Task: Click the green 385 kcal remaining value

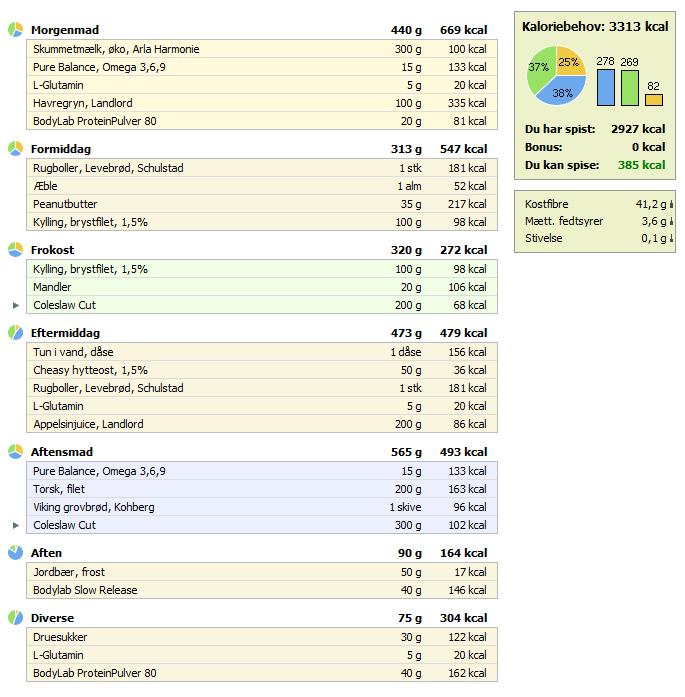Action: pyautogui.click(x=641, y=165)
